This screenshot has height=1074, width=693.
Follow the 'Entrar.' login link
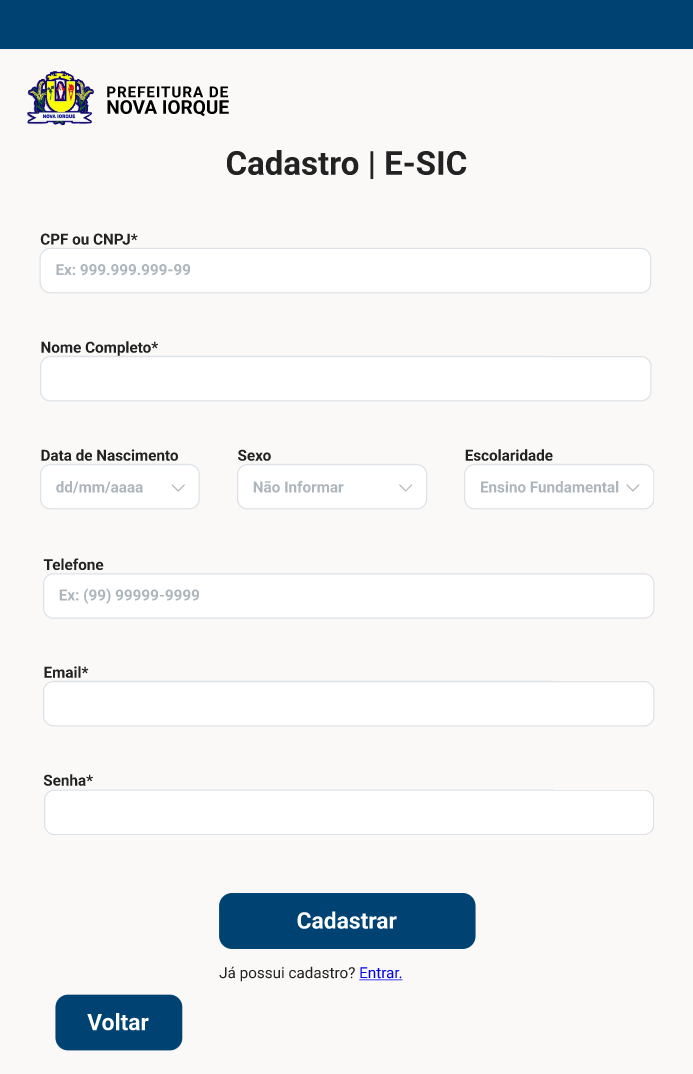click(381, 973)
